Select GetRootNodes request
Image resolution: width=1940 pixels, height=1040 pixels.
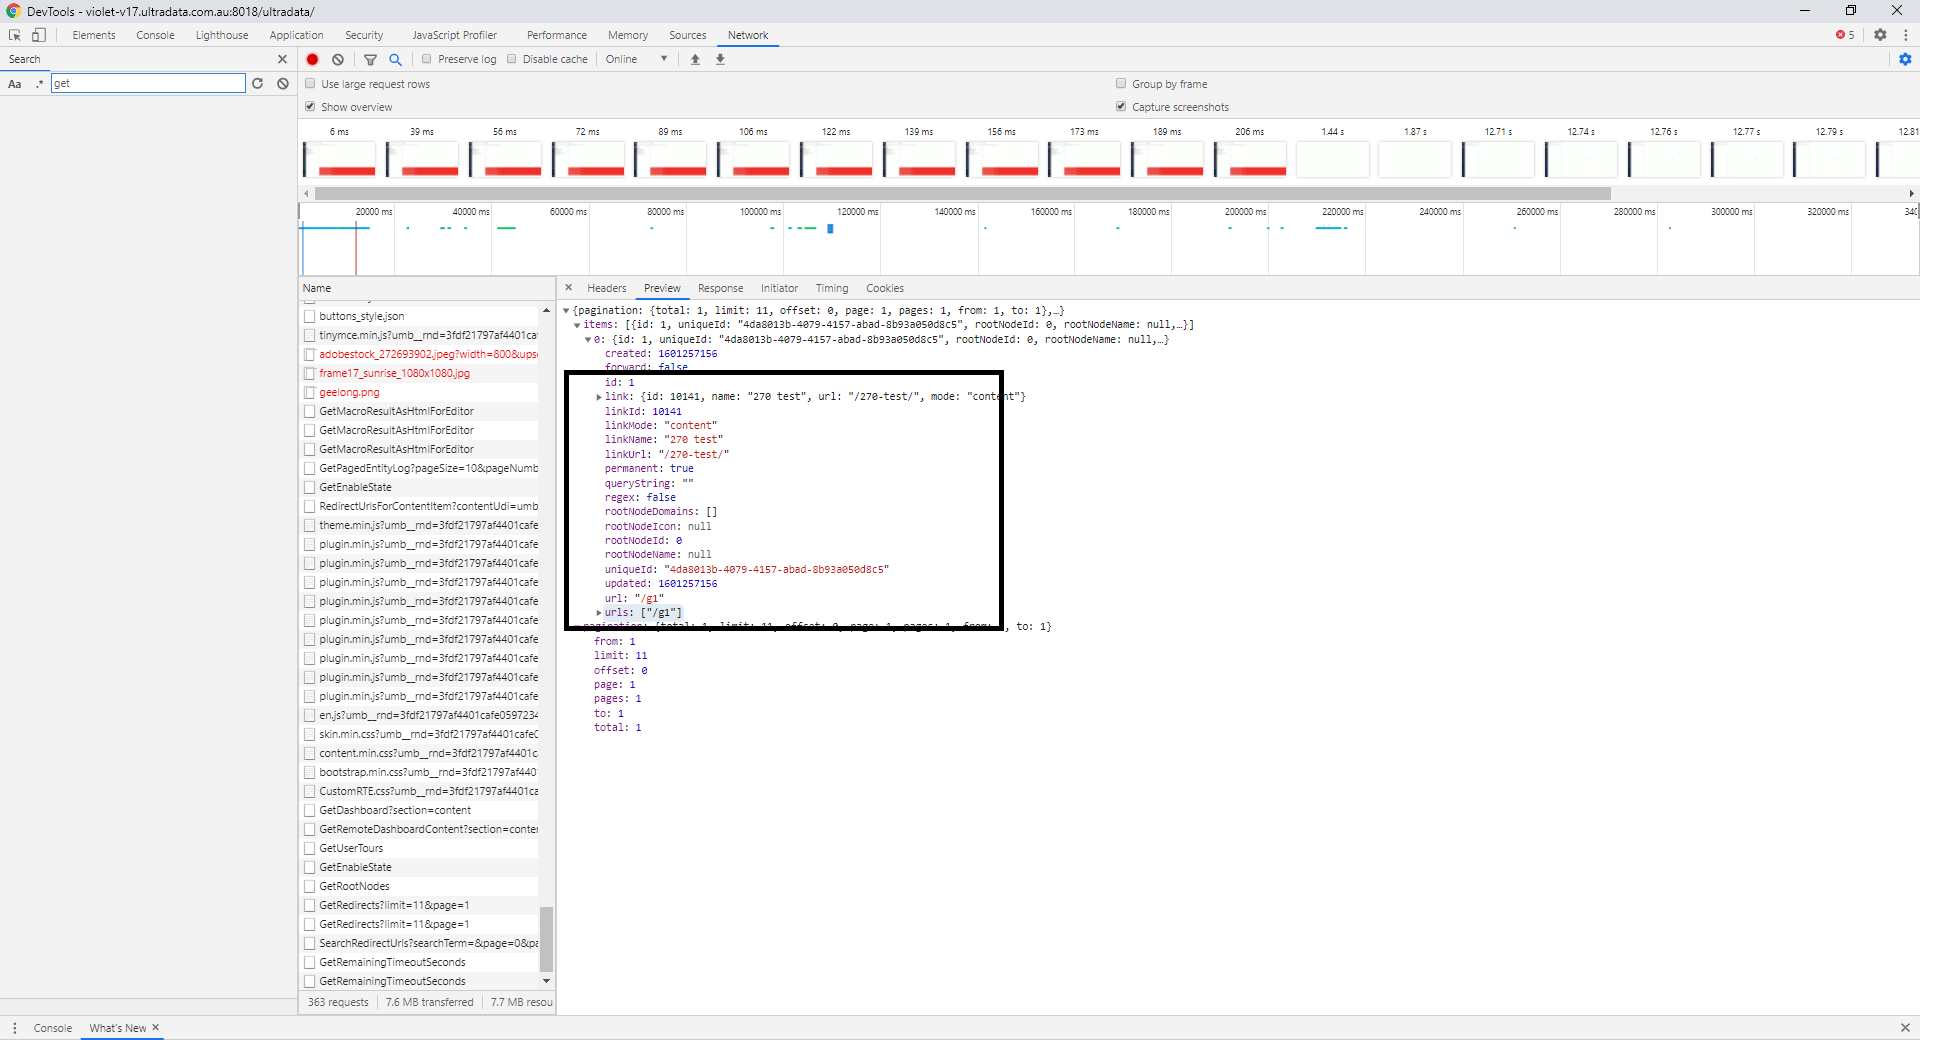click(x=420, y=886)
